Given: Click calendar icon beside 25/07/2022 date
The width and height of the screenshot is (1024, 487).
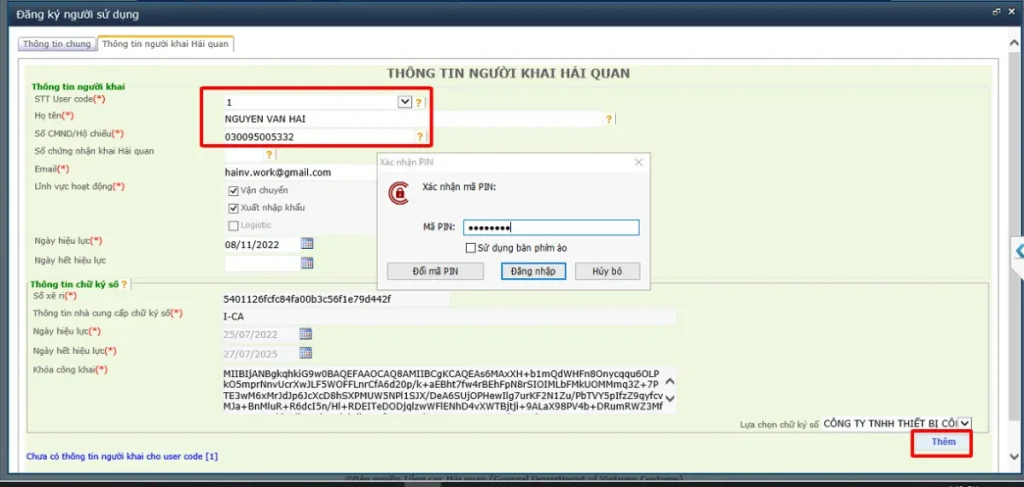Looking at the screenshot, I should tap(306, 334).
